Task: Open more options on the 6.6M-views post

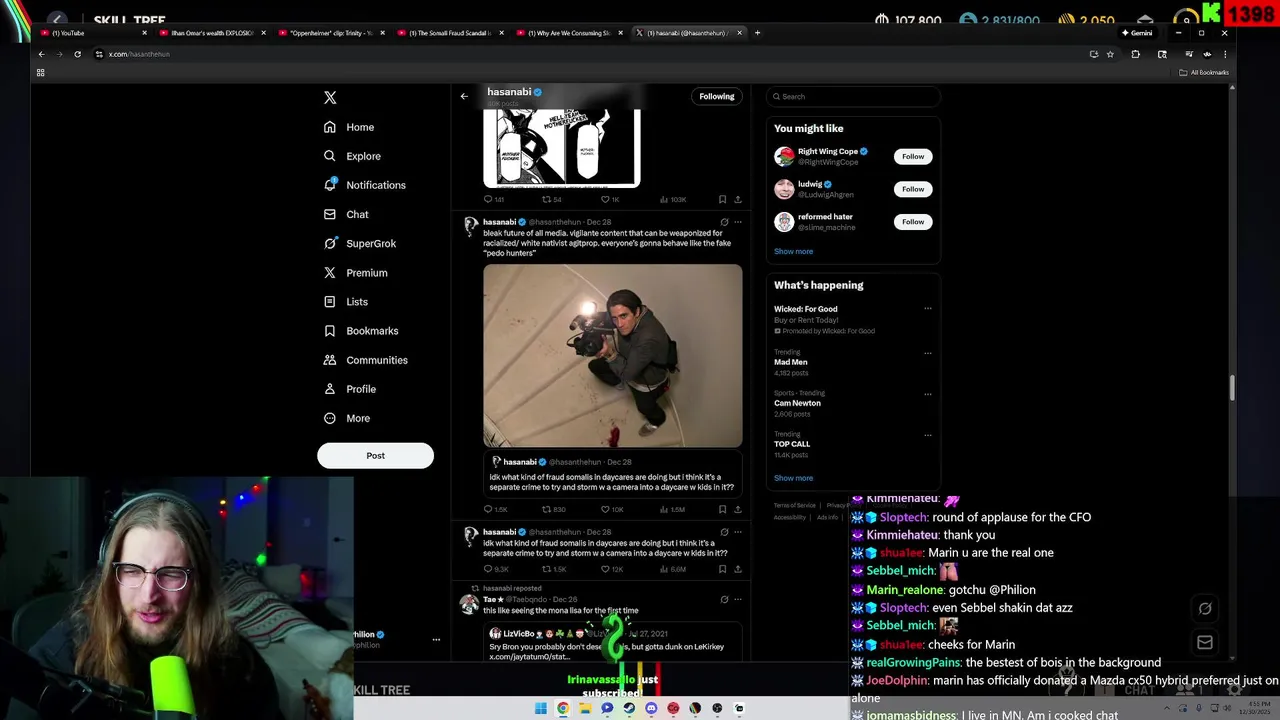Action: tap(738, 532)
